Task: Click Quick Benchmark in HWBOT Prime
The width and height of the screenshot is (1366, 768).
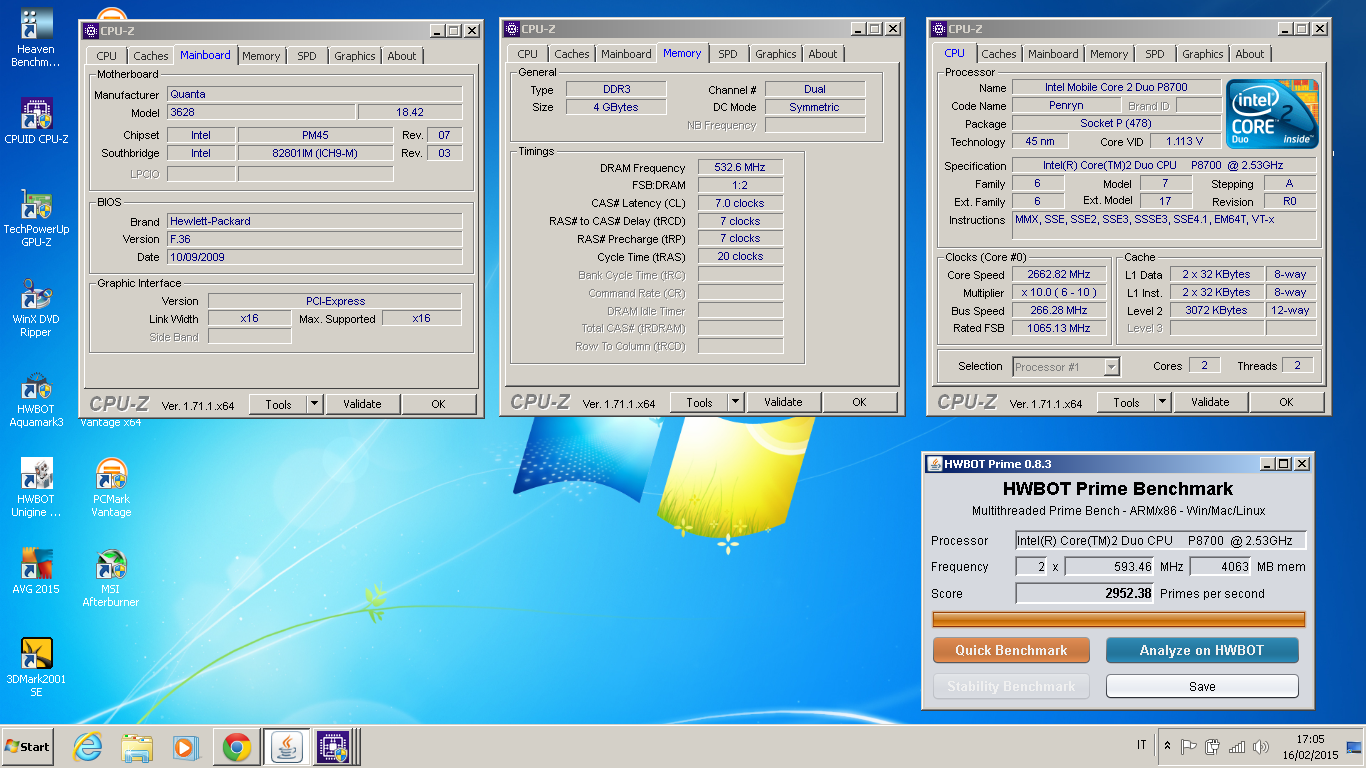Action: pyautogui.click(x=1011, y=650)
